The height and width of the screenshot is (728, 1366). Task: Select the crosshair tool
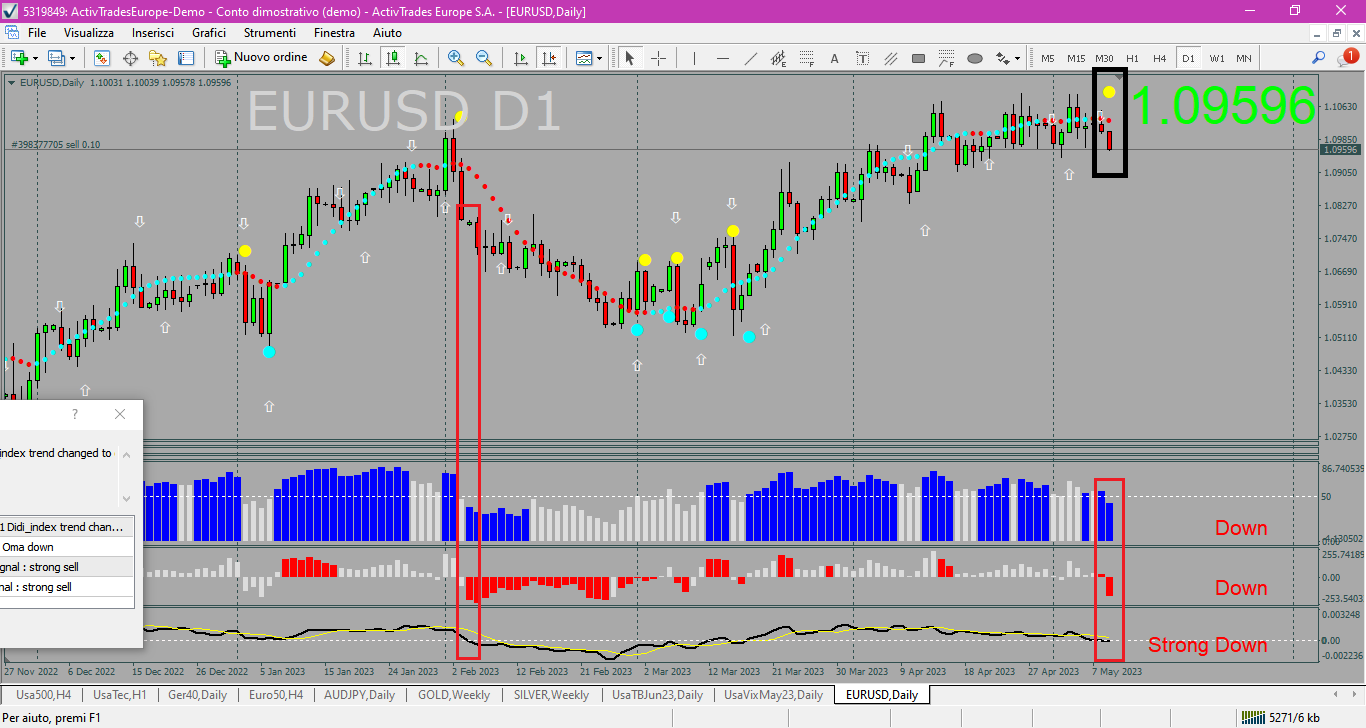658,58
